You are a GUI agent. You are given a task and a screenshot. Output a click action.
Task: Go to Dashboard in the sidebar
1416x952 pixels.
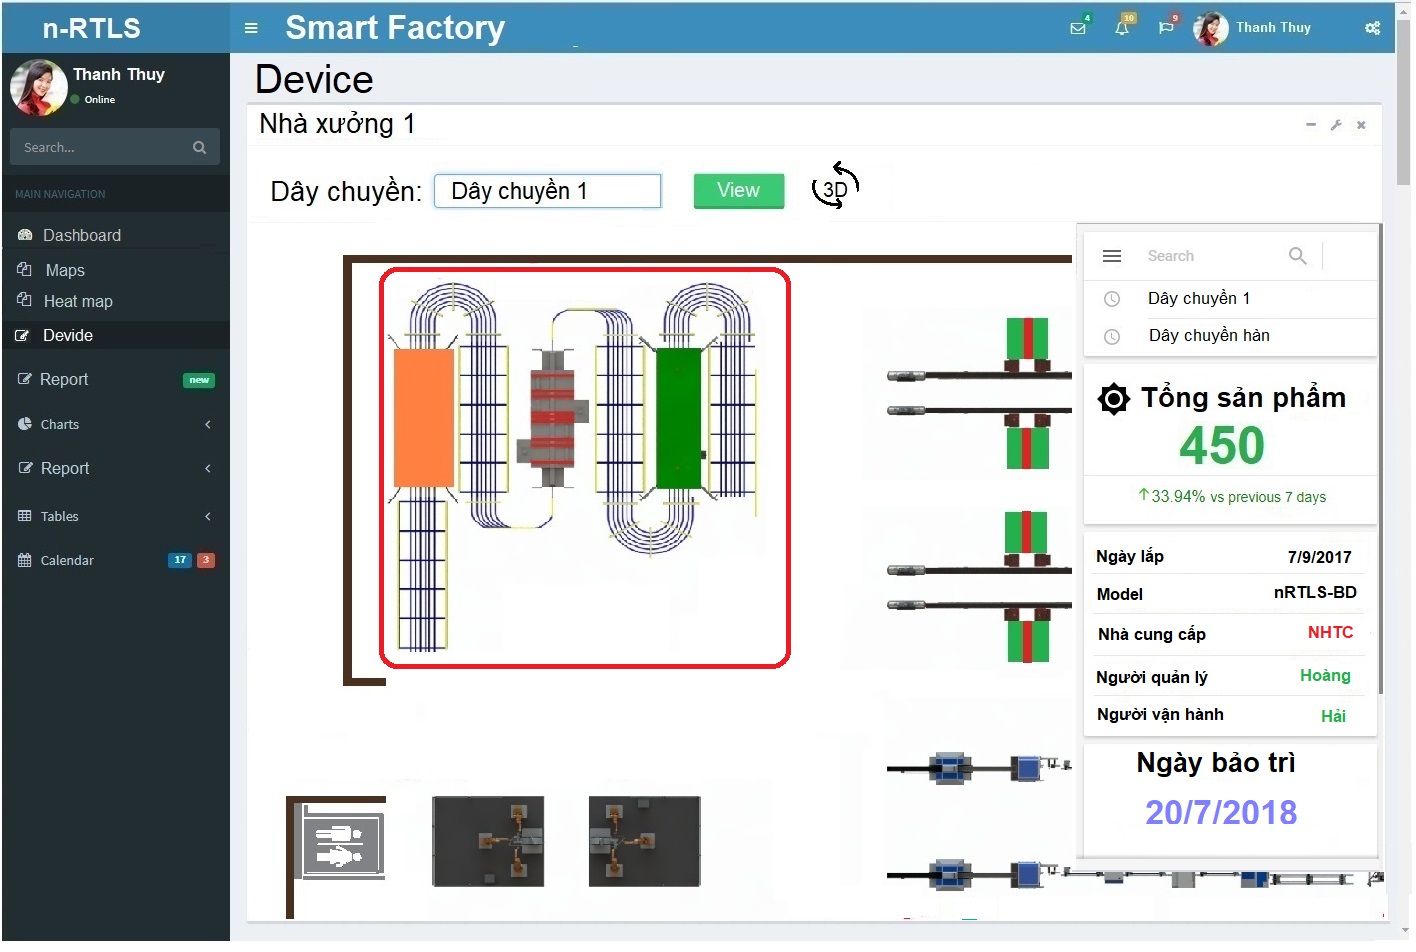[81, 235]
